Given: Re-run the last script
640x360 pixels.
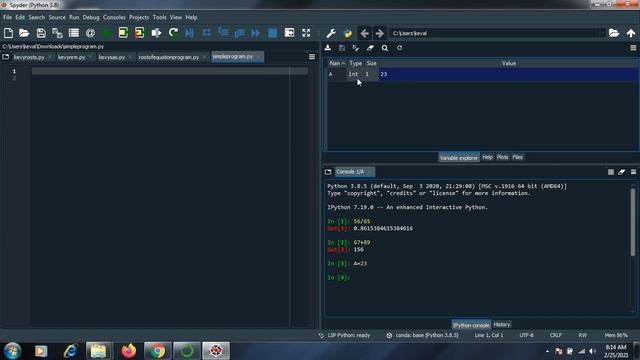Looking at the screenshot, I should pyautogui.click(x=173, y=33).
